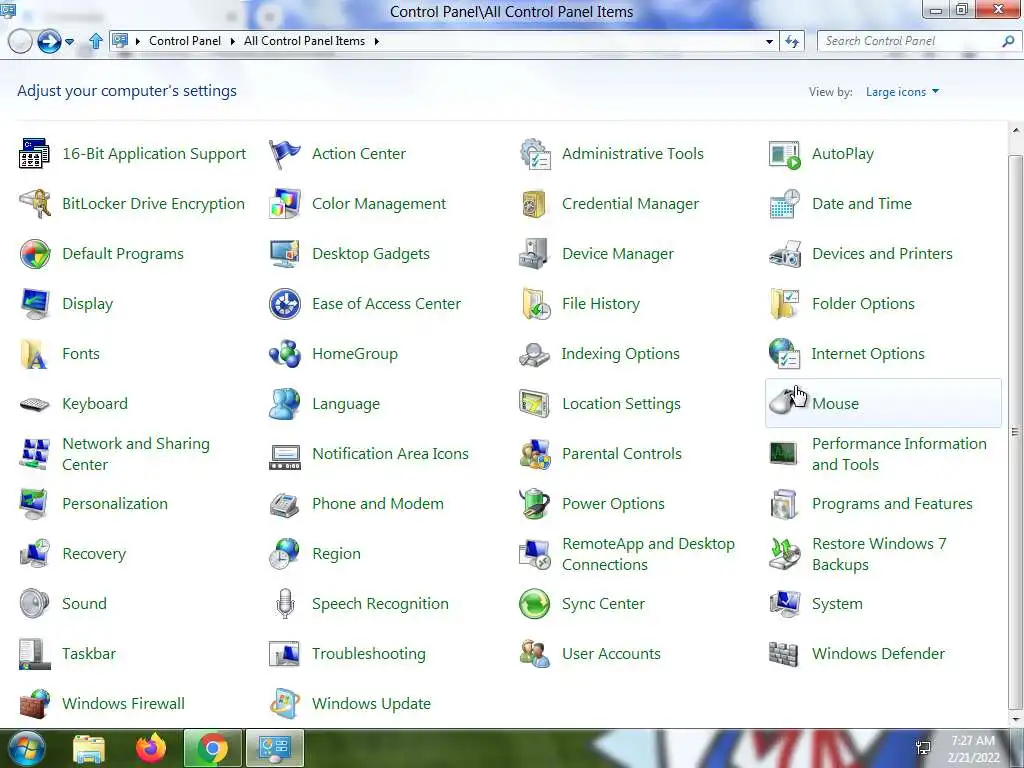1024x768 pixels.
Task: Open the Display monitor icon
Action: (x=34, y=304)
